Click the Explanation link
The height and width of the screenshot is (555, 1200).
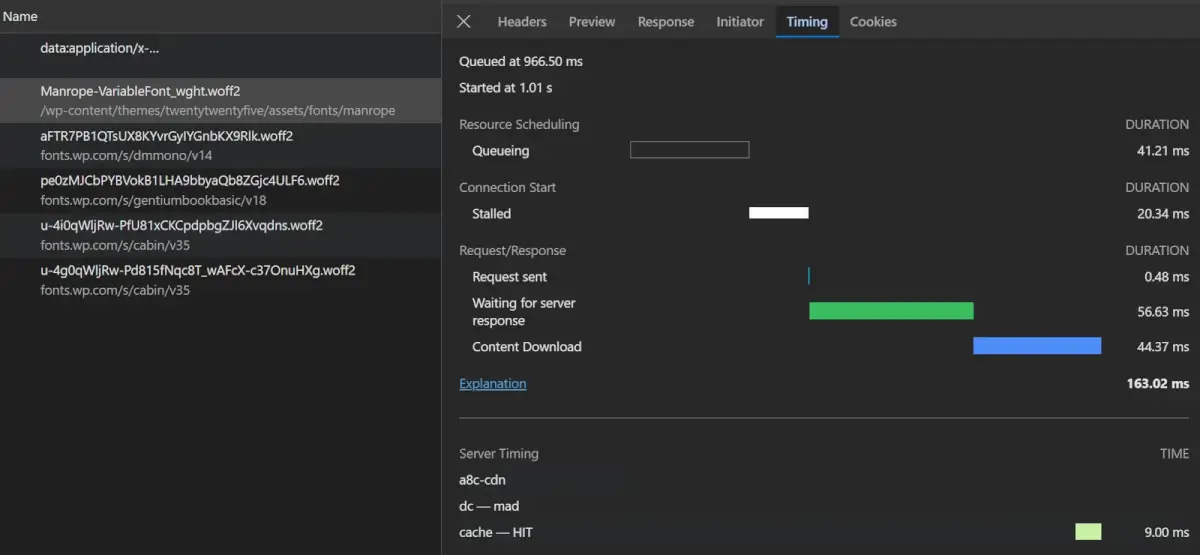pos(492,384)
